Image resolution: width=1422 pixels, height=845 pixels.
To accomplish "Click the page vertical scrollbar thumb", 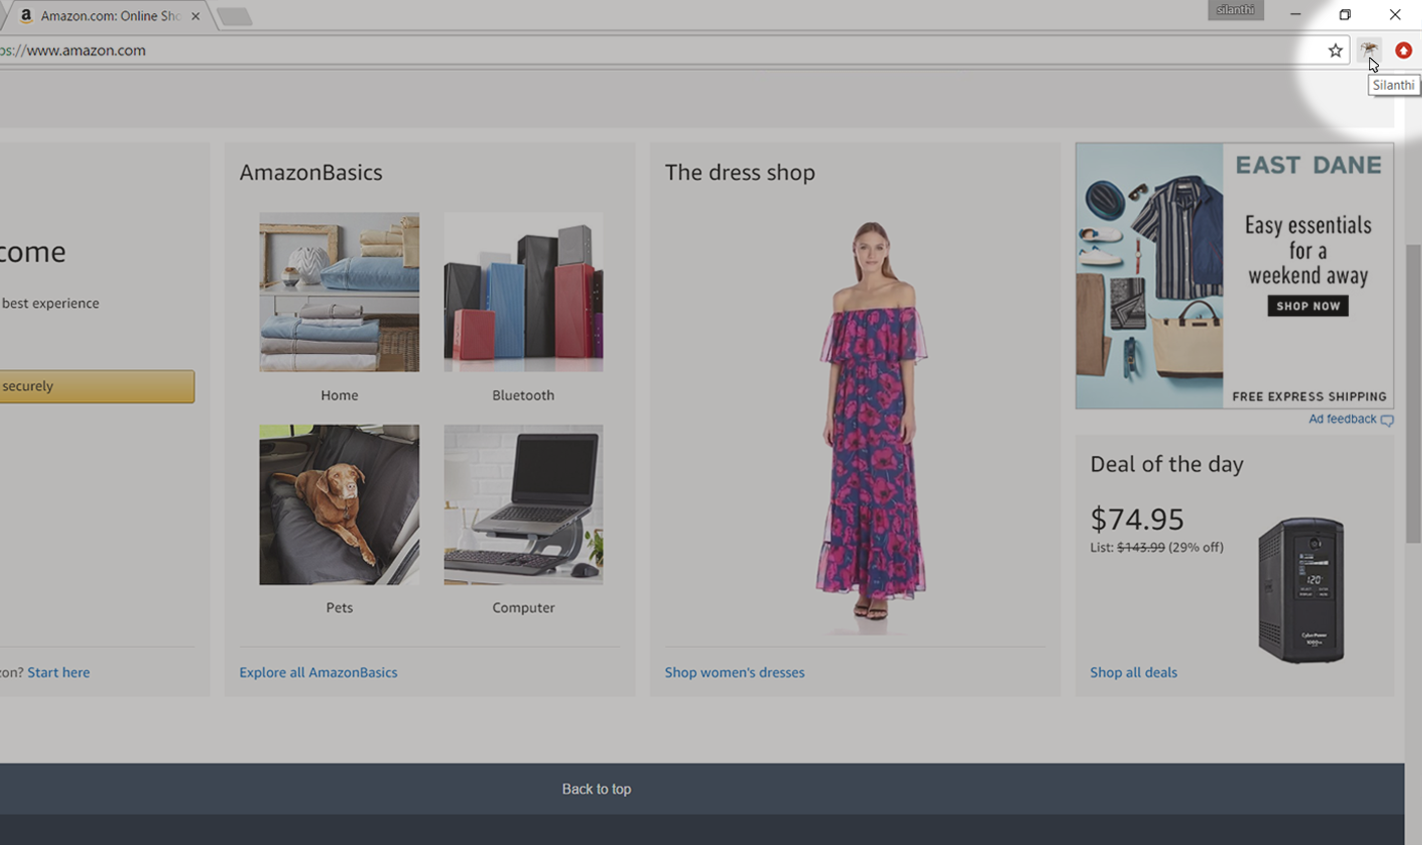I will 1413,393.
